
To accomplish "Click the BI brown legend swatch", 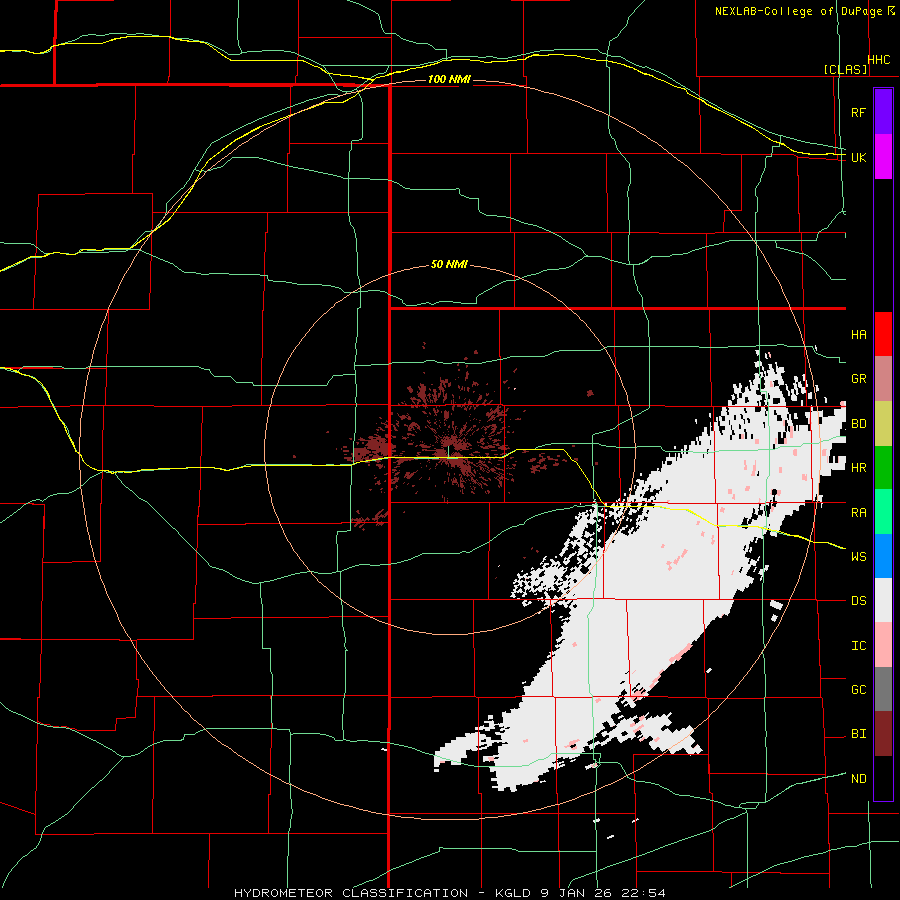I will point(883,734).
